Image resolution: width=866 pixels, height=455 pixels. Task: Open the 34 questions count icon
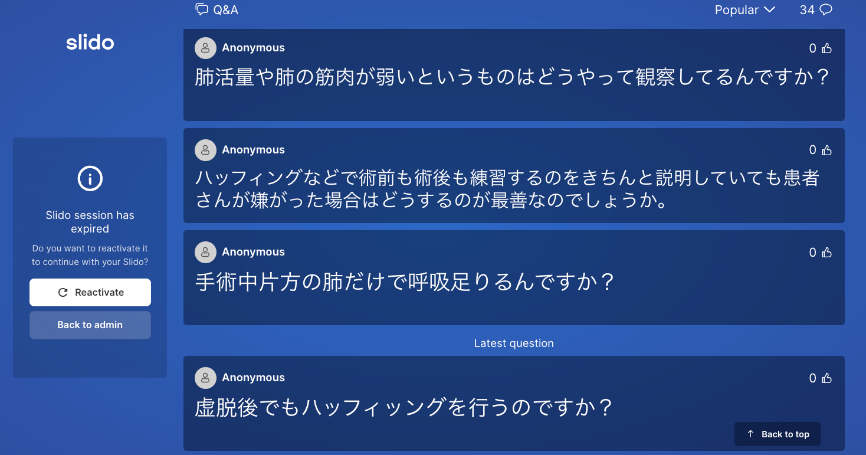click(826, 10)
